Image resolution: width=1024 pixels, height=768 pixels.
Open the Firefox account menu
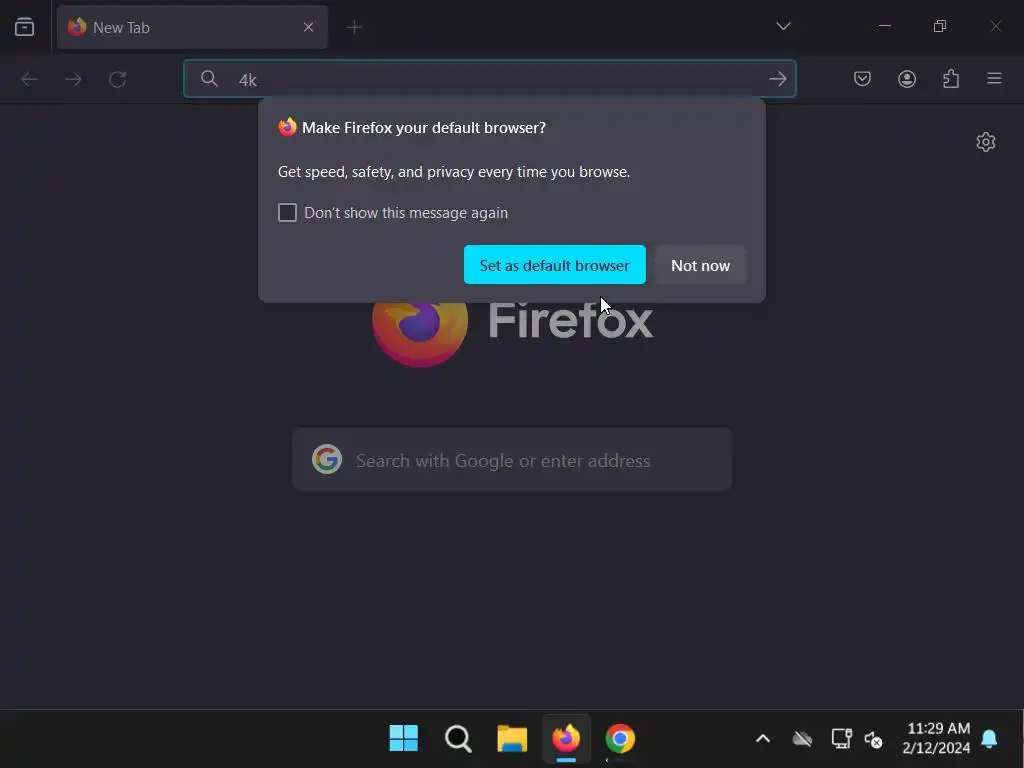pos(906,79)
